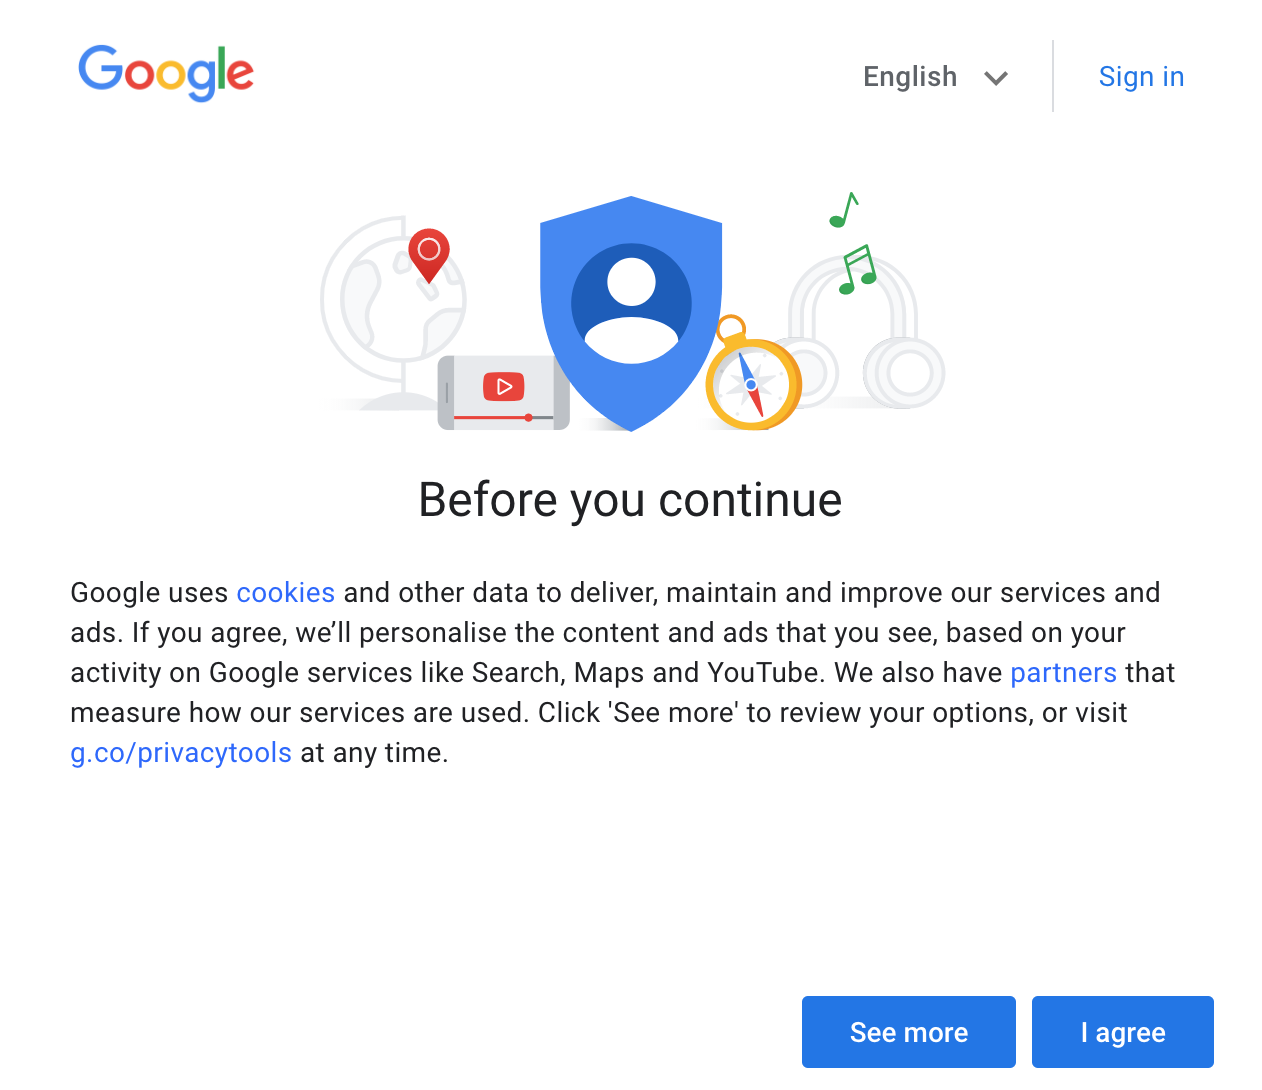Click the single green music note
The height and width of the screenshot is (1090, 1262).
[843, 211]
